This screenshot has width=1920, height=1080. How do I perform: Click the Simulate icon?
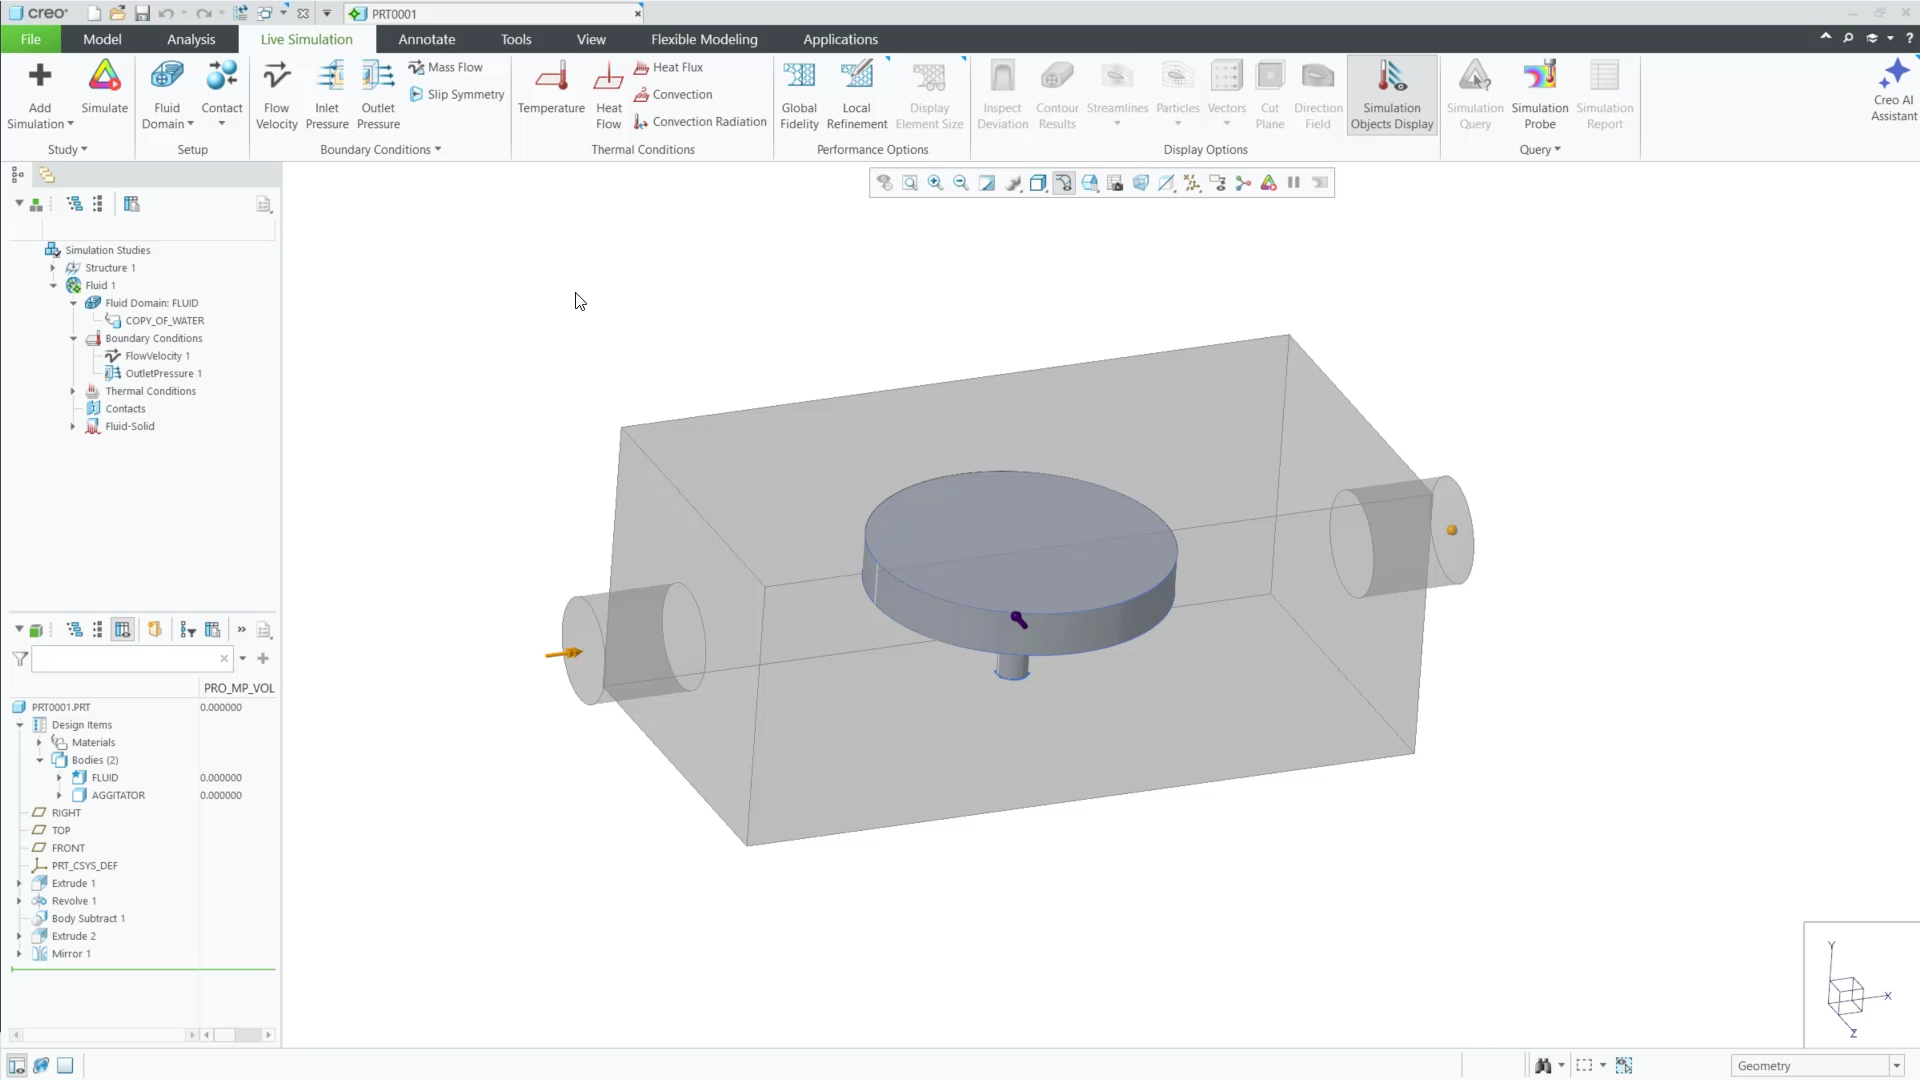coord(104,75)
